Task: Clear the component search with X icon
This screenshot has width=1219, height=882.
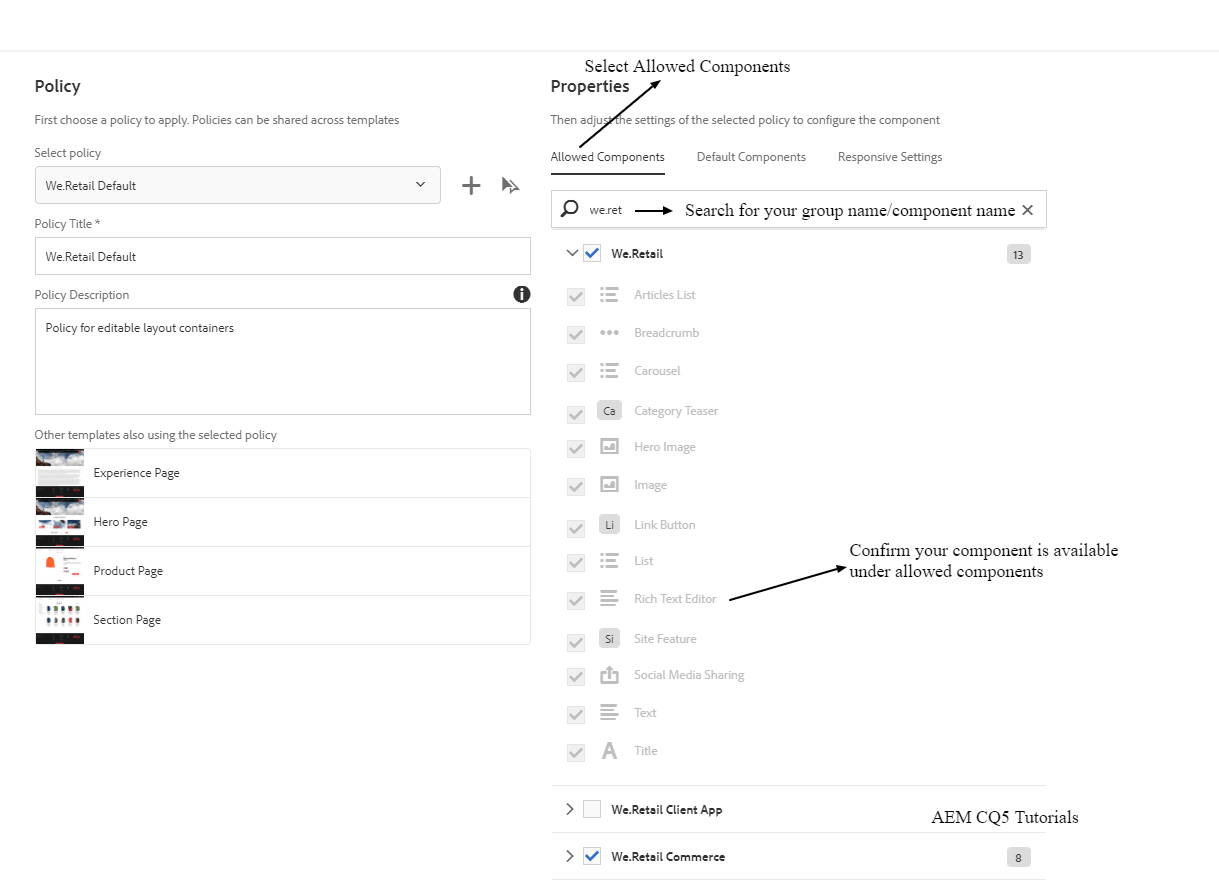Action: [x=1027, y=210]
